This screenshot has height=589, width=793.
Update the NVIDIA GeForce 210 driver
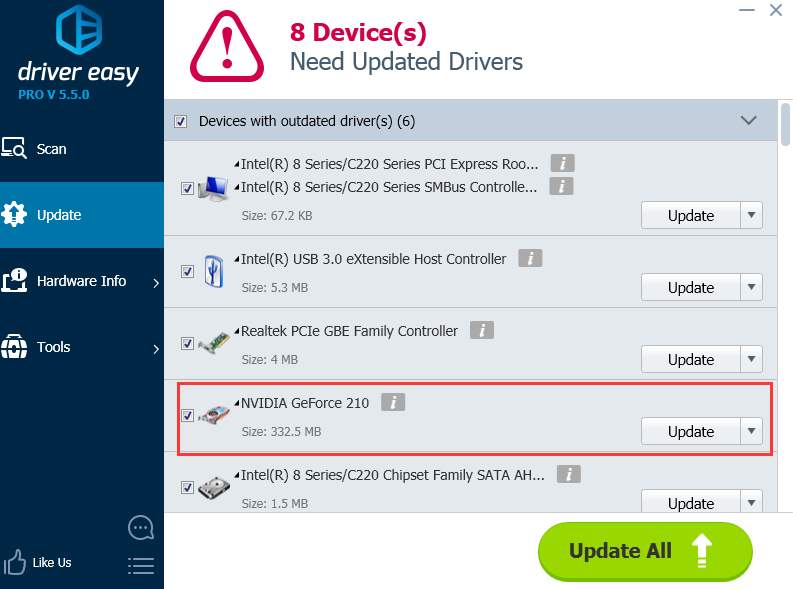point(691,431)
